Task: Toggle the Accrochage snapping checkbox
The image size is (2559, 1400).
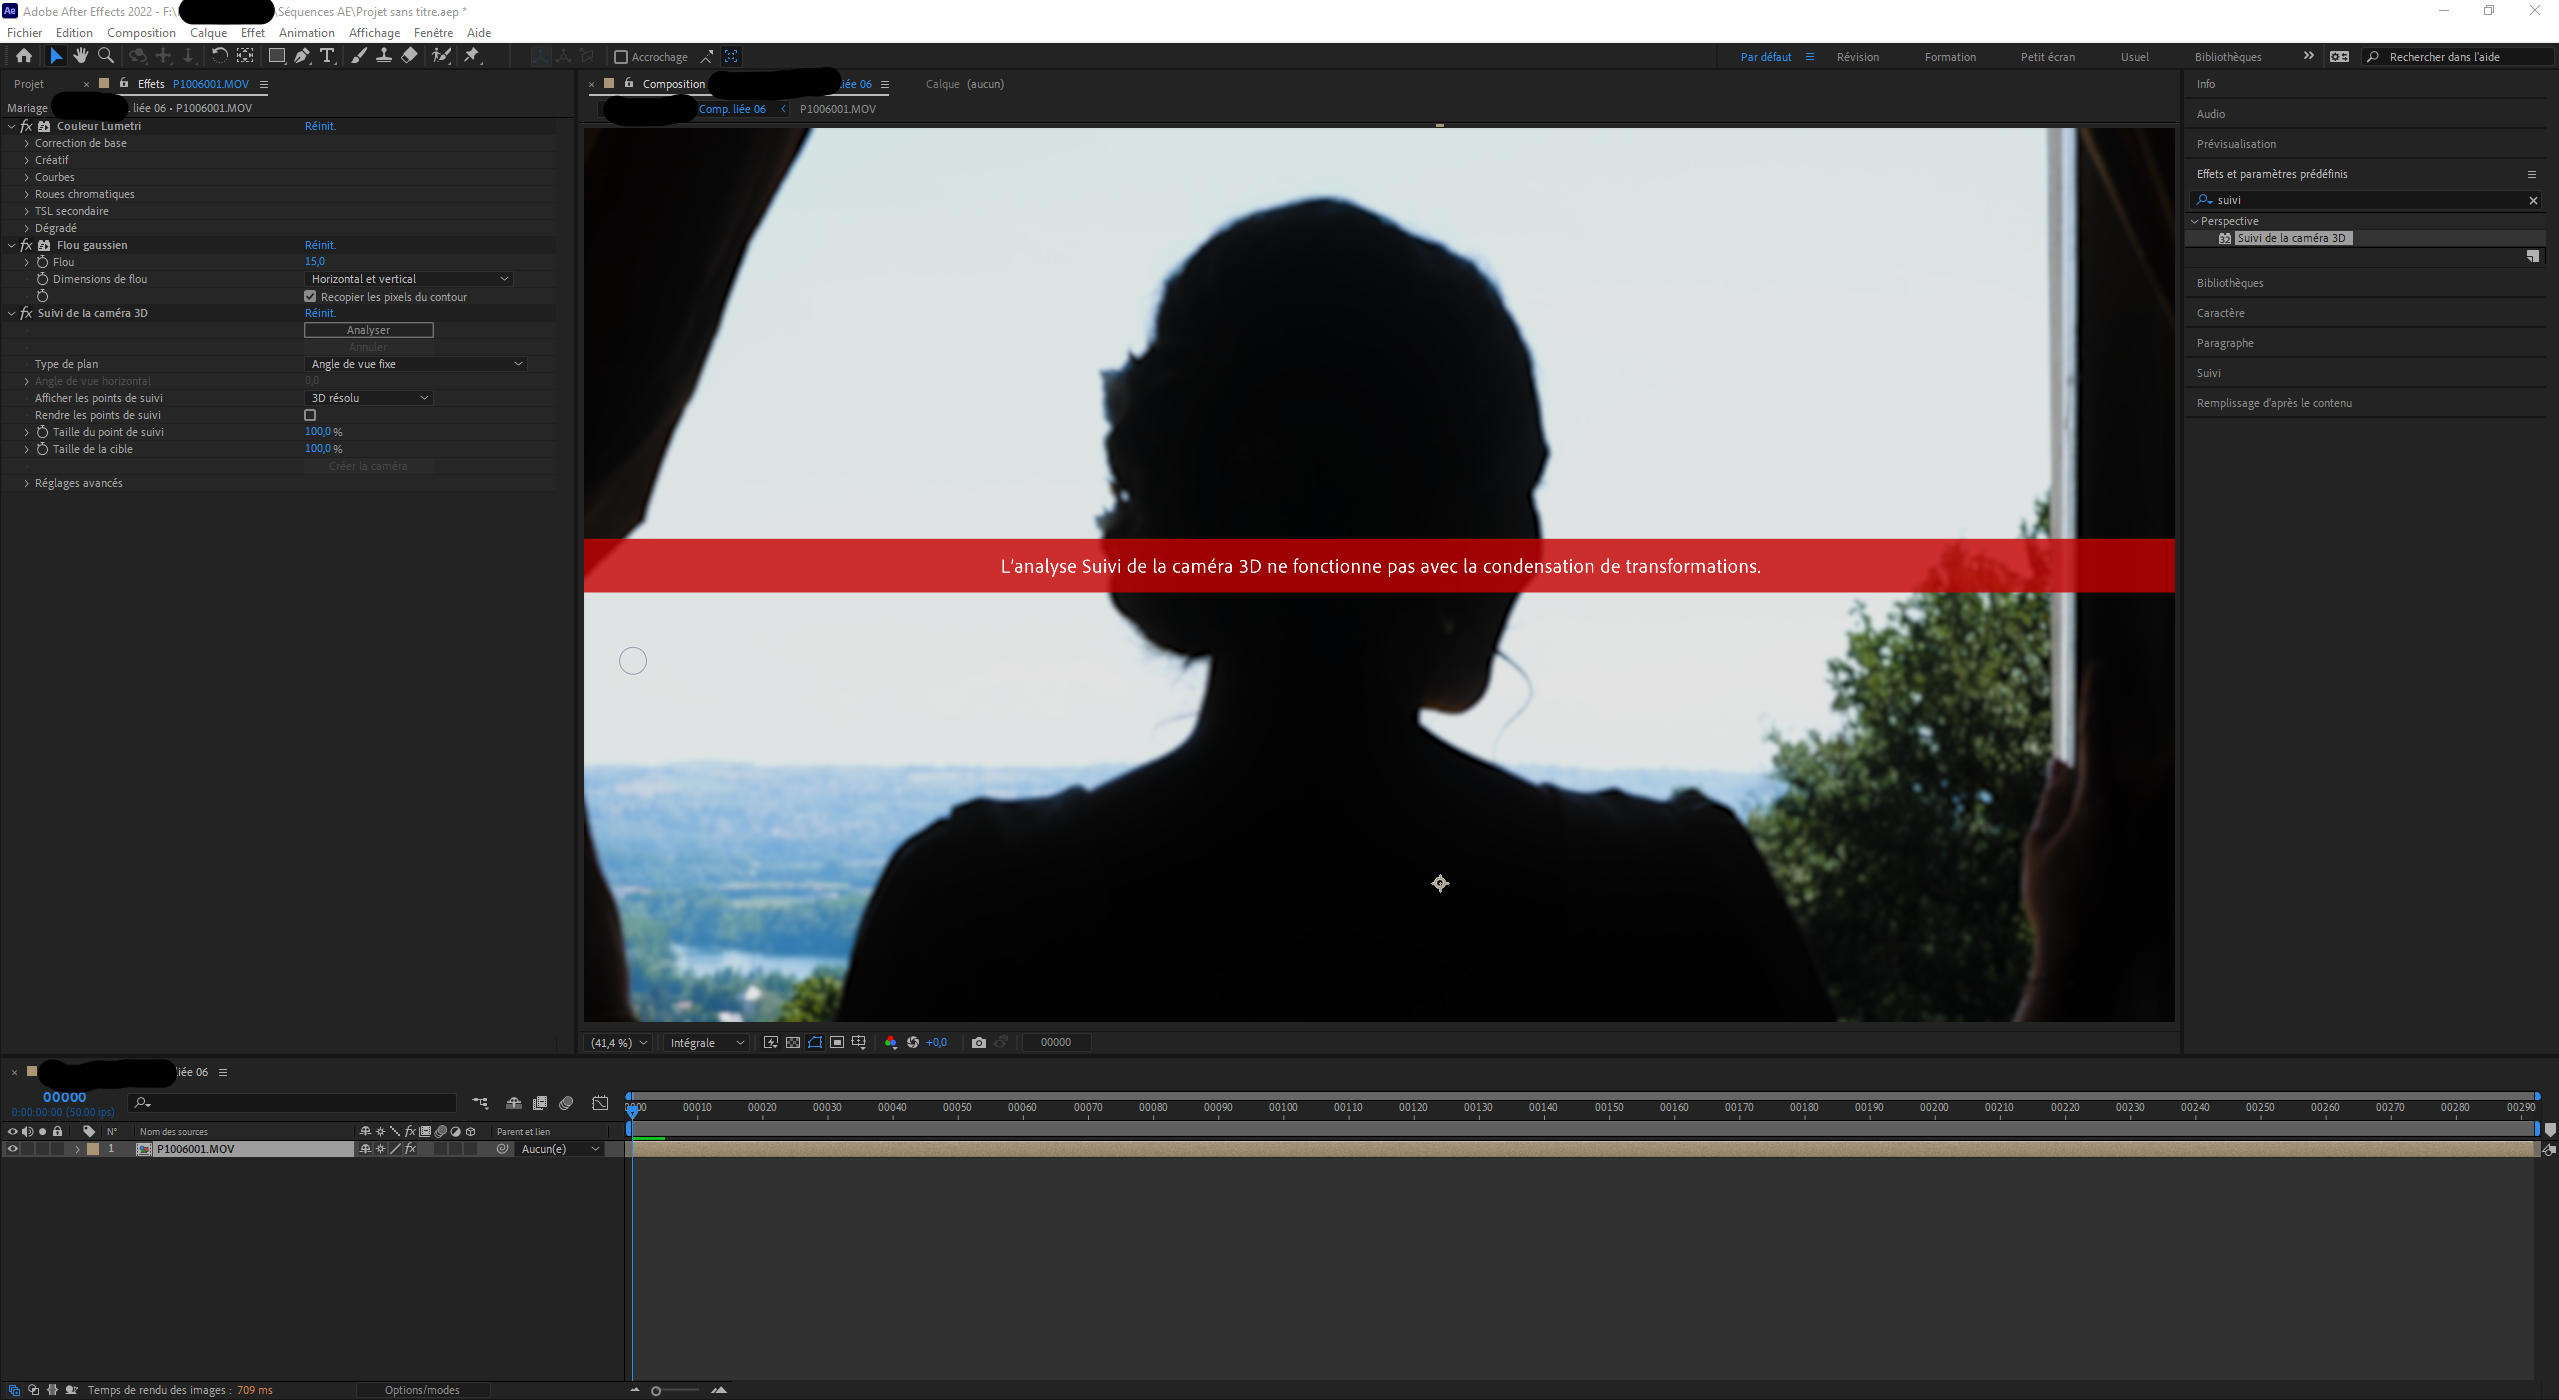Action: tap(621, 57)
